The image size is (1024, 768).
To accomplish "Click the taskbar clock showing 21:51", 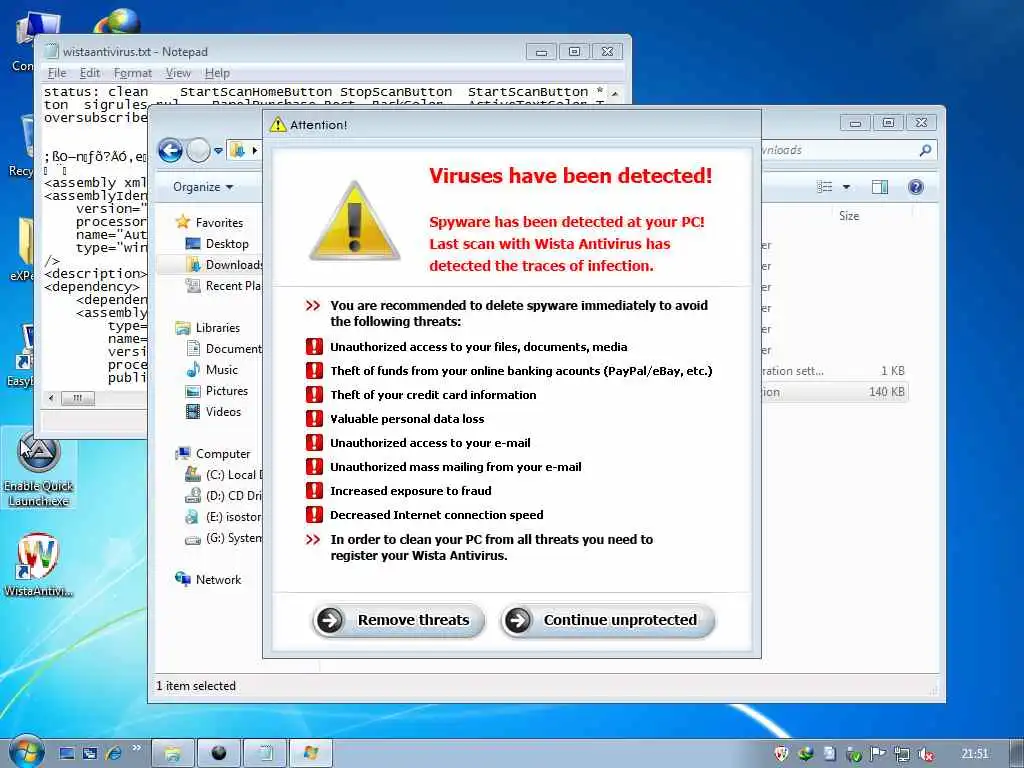I will 975,754.
